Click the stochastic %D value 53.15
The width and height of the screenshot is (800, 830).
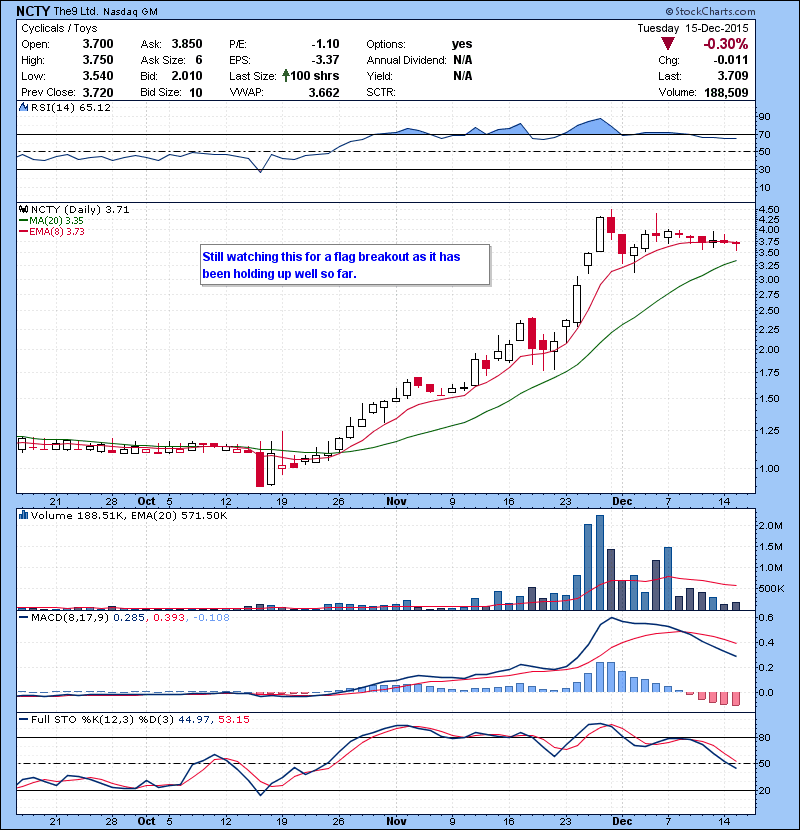[233, 719]
